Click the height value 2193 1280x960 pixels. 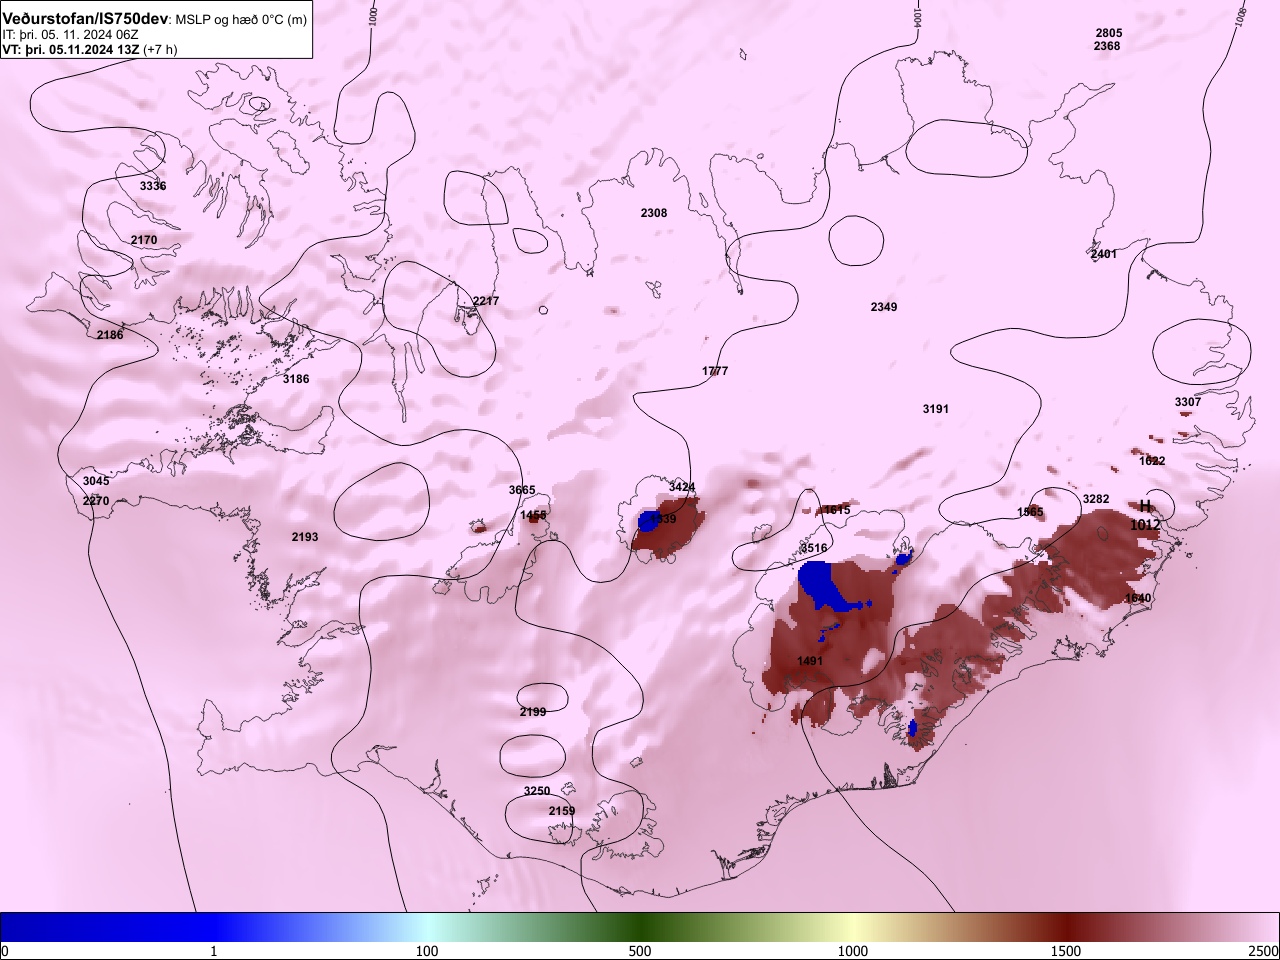(x=305, y=537)
